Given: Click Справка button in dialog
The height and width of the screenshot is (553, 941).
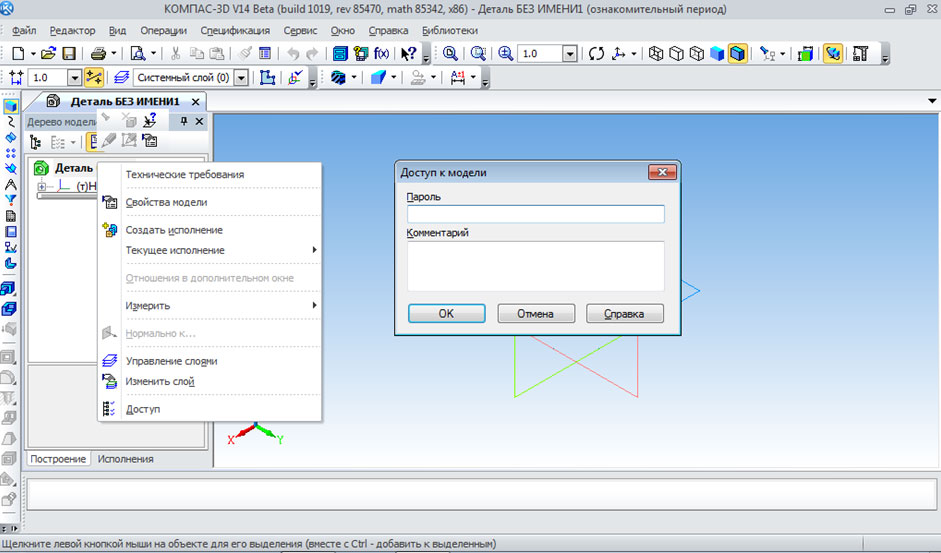Looking at the screenshot, I should tap(625, 313).
